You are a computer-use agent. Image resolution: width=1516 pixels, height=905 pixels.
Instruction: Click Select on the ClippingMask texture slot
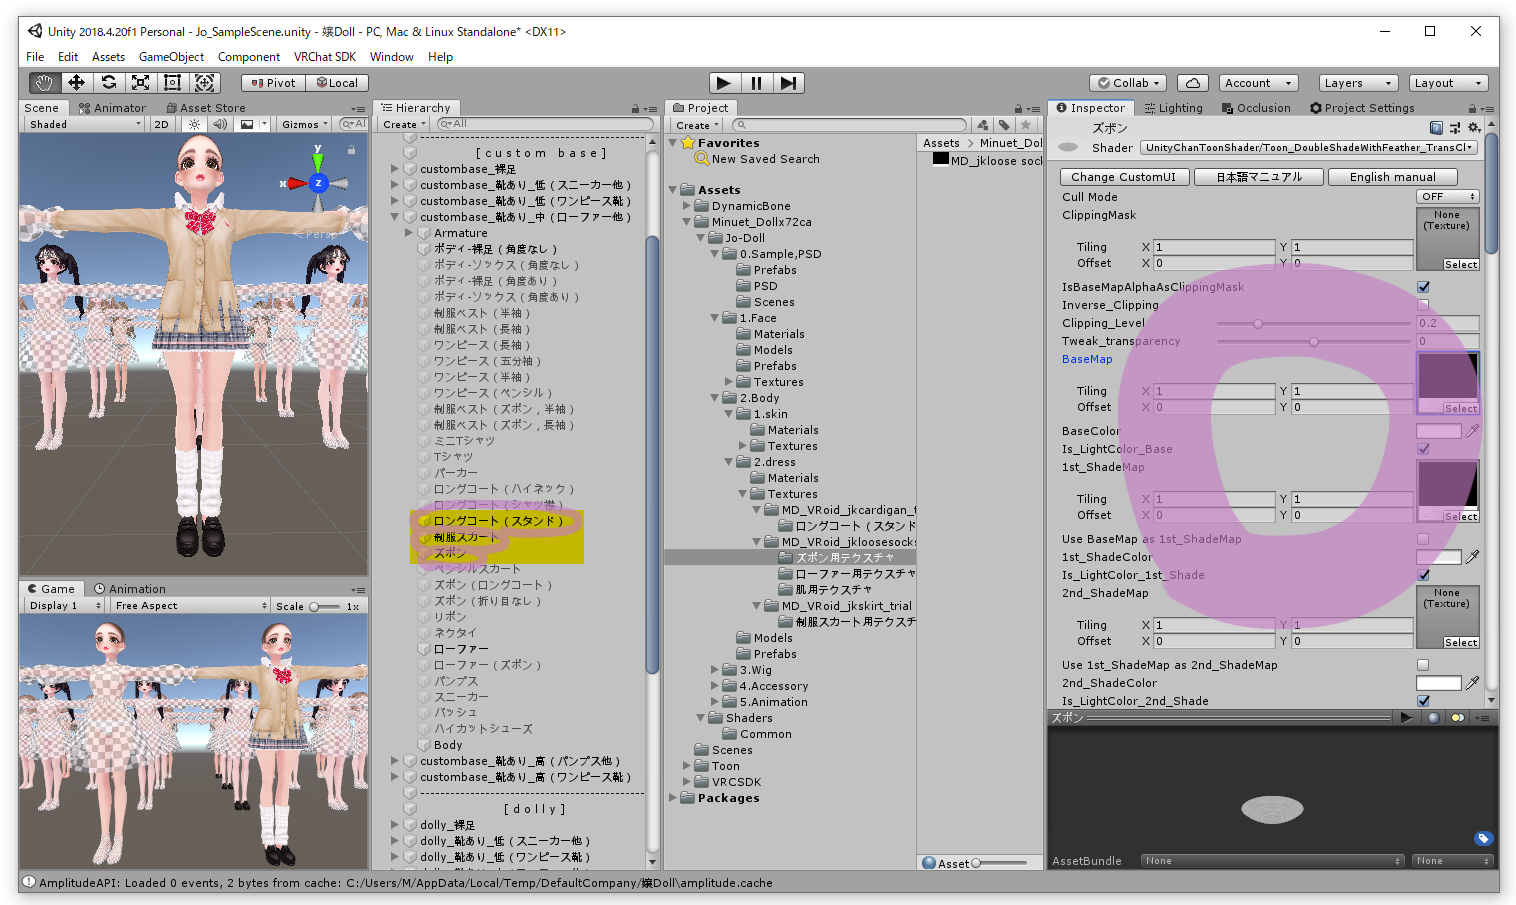[x=1460, y=264]
